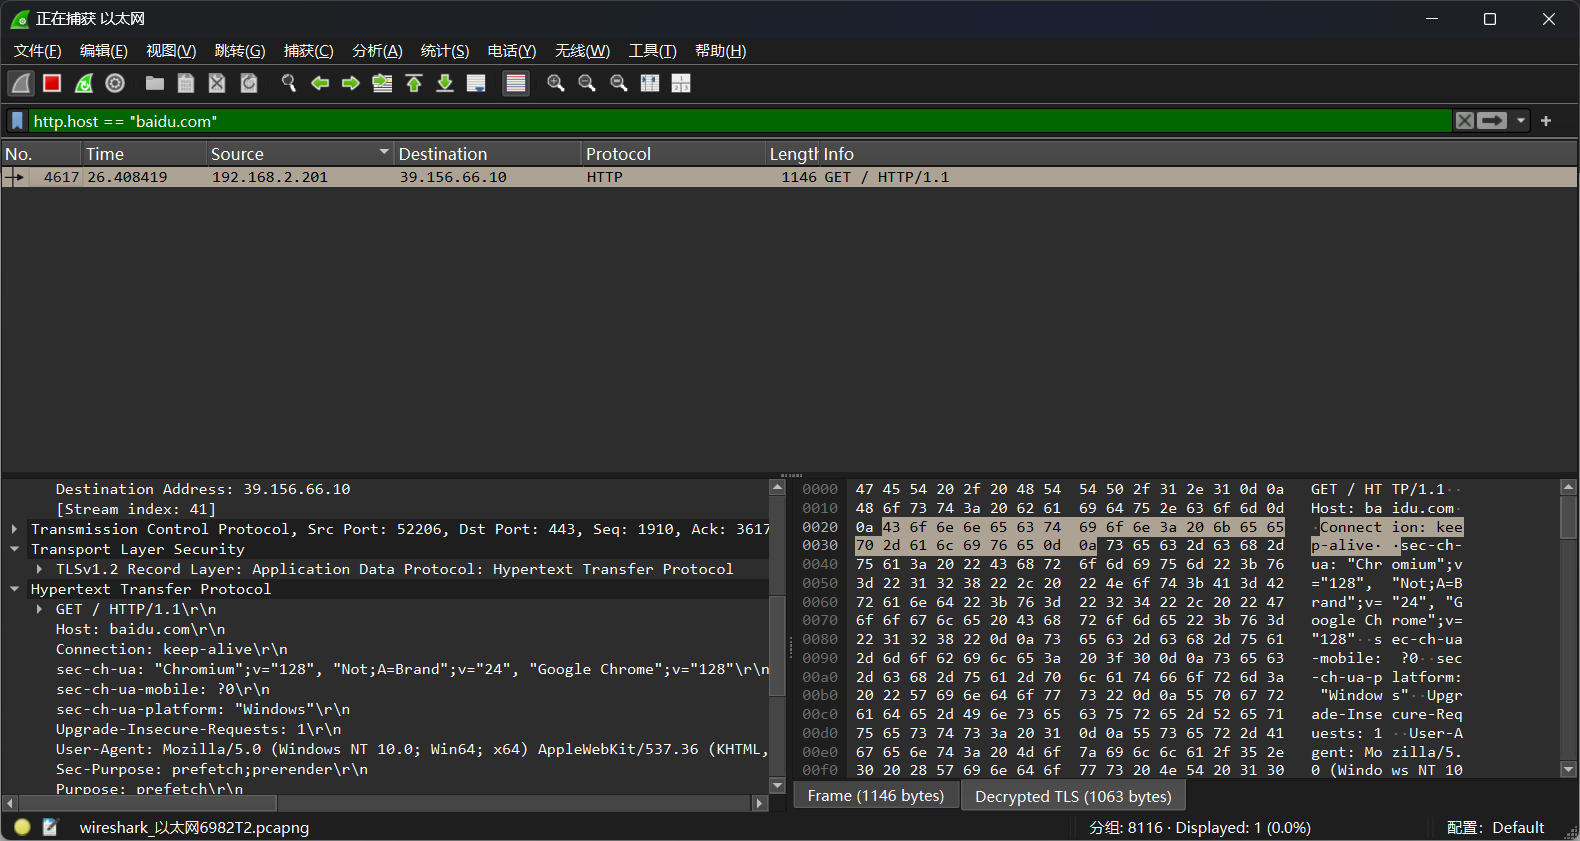The height and width of the screenshot is (841, 1580).
Task: Add a filter button with plus
Action: 1546,121
